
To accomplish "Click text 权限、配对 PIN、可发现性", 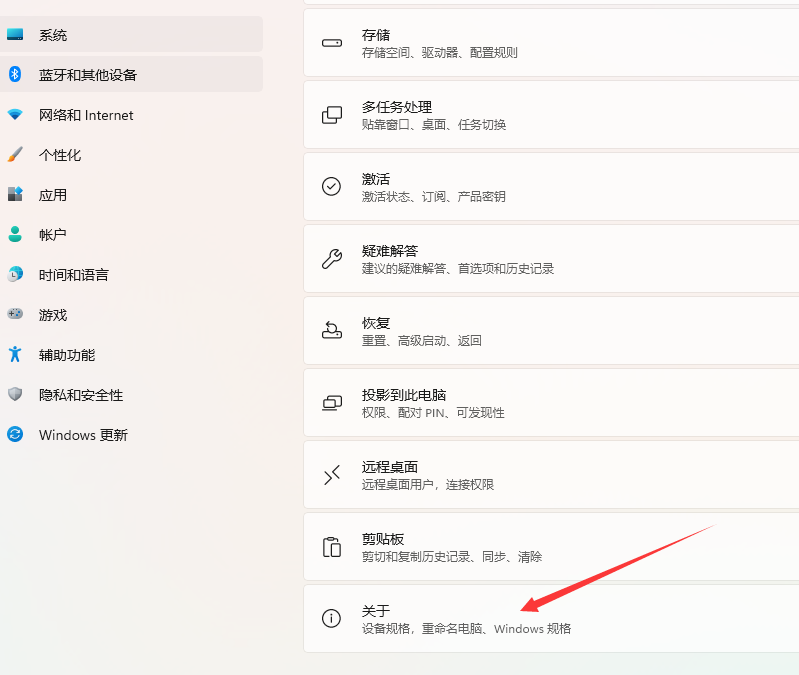I will click(433, 412).
